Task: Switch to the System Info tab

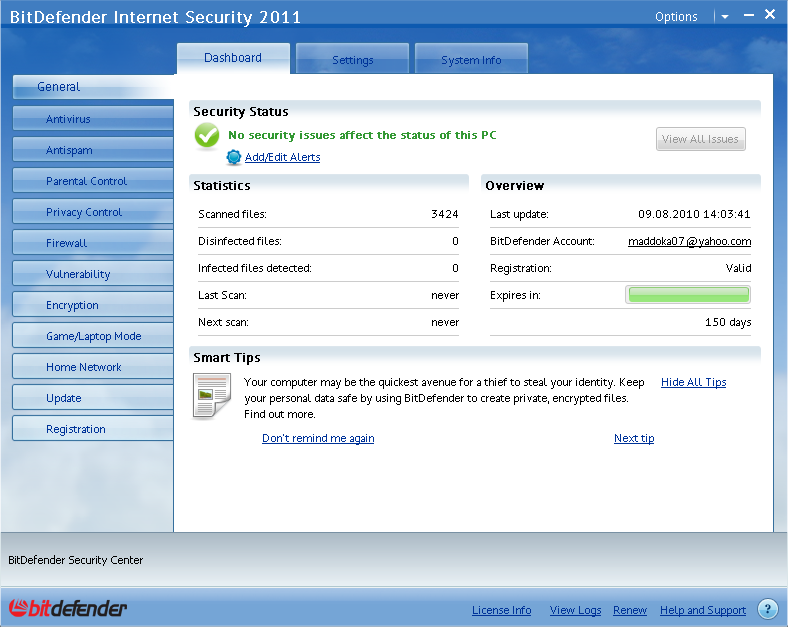Action: coord(471,60)
